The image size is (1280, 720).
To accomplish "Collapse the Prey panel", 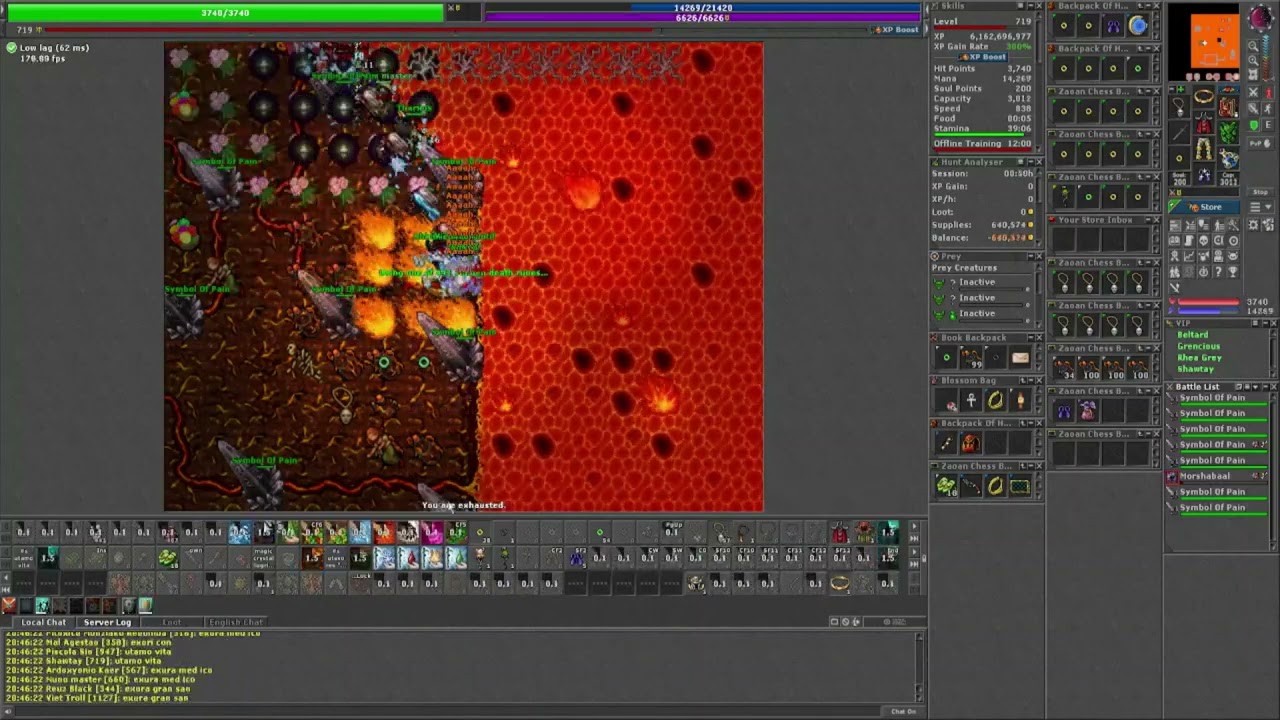I will point(1031,256).
